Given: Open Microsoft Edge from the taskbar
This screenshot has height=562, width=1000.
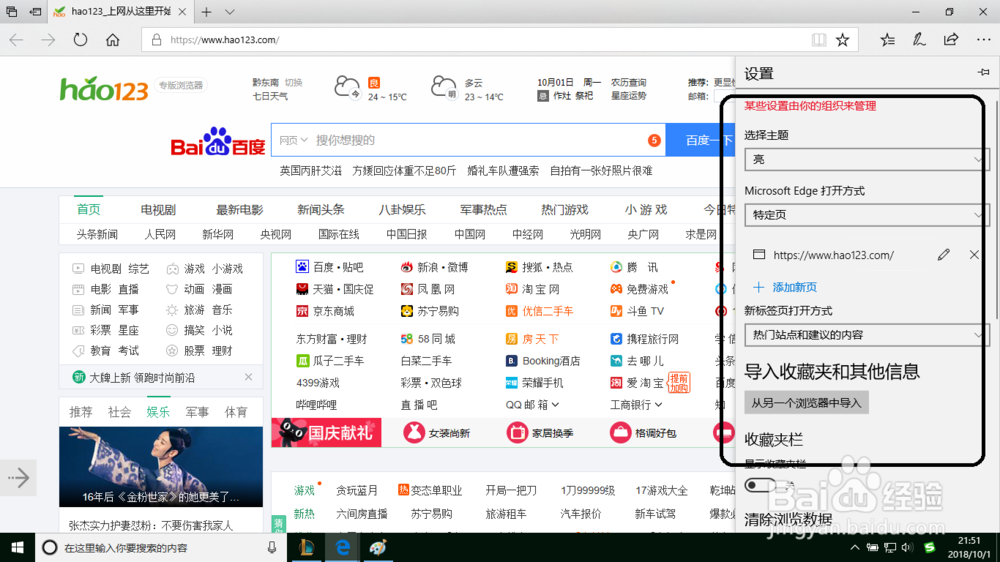Looking at the screenshot, I should coord(342,547).
